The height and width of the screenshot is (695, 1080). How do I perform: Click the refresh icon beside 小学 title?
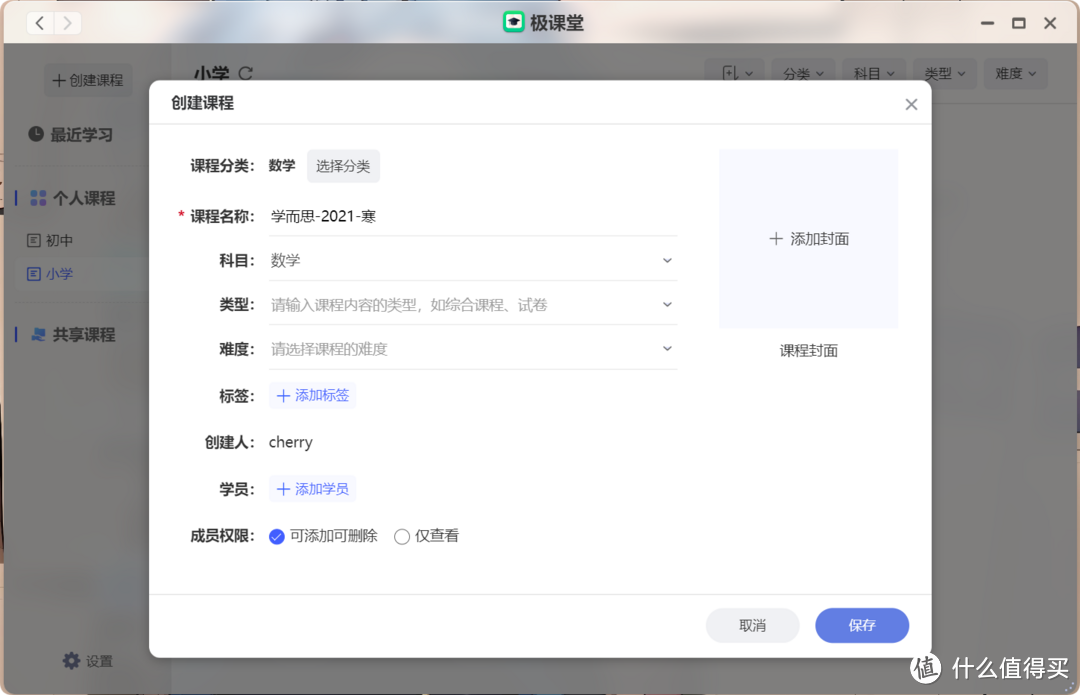(244, 74)
